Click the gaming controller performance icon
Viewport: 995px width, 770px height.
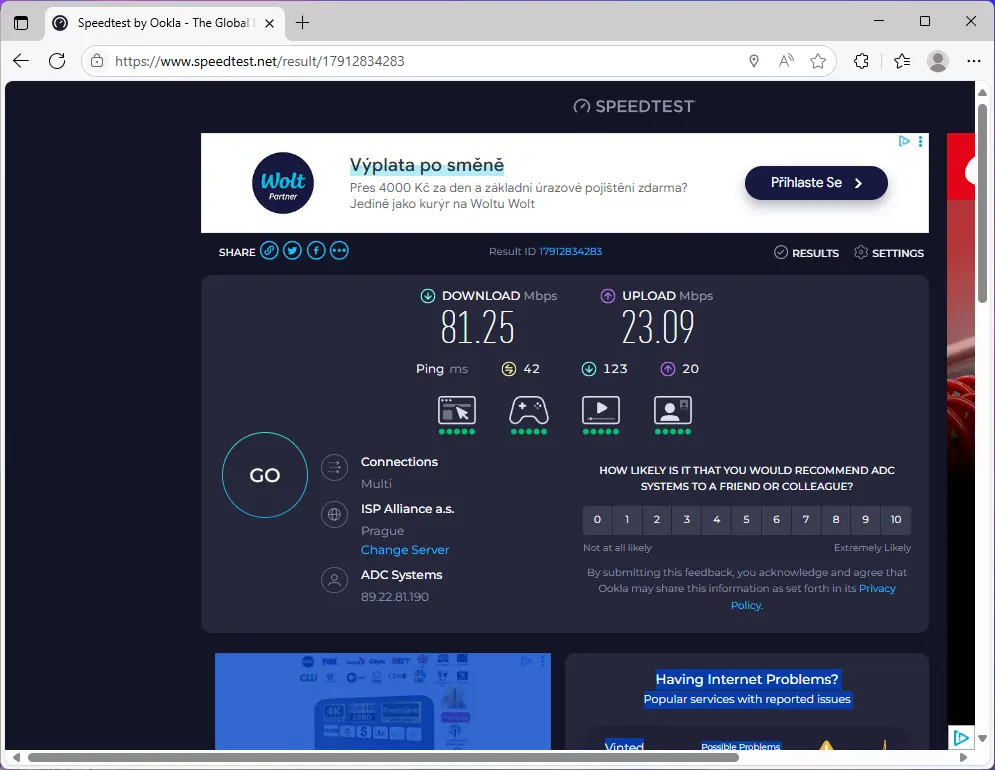[529, 410]
